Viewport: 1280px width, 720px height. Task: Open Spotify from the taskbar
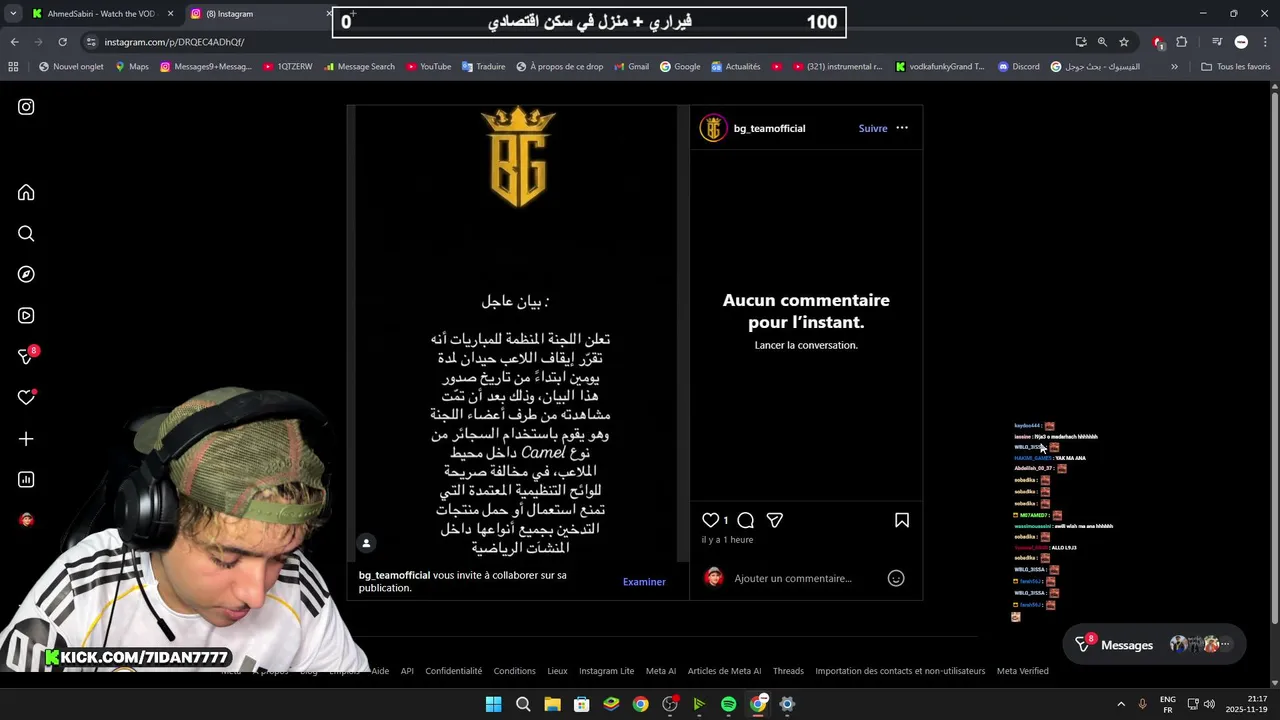pyautogui.click(x=728, y=704)
